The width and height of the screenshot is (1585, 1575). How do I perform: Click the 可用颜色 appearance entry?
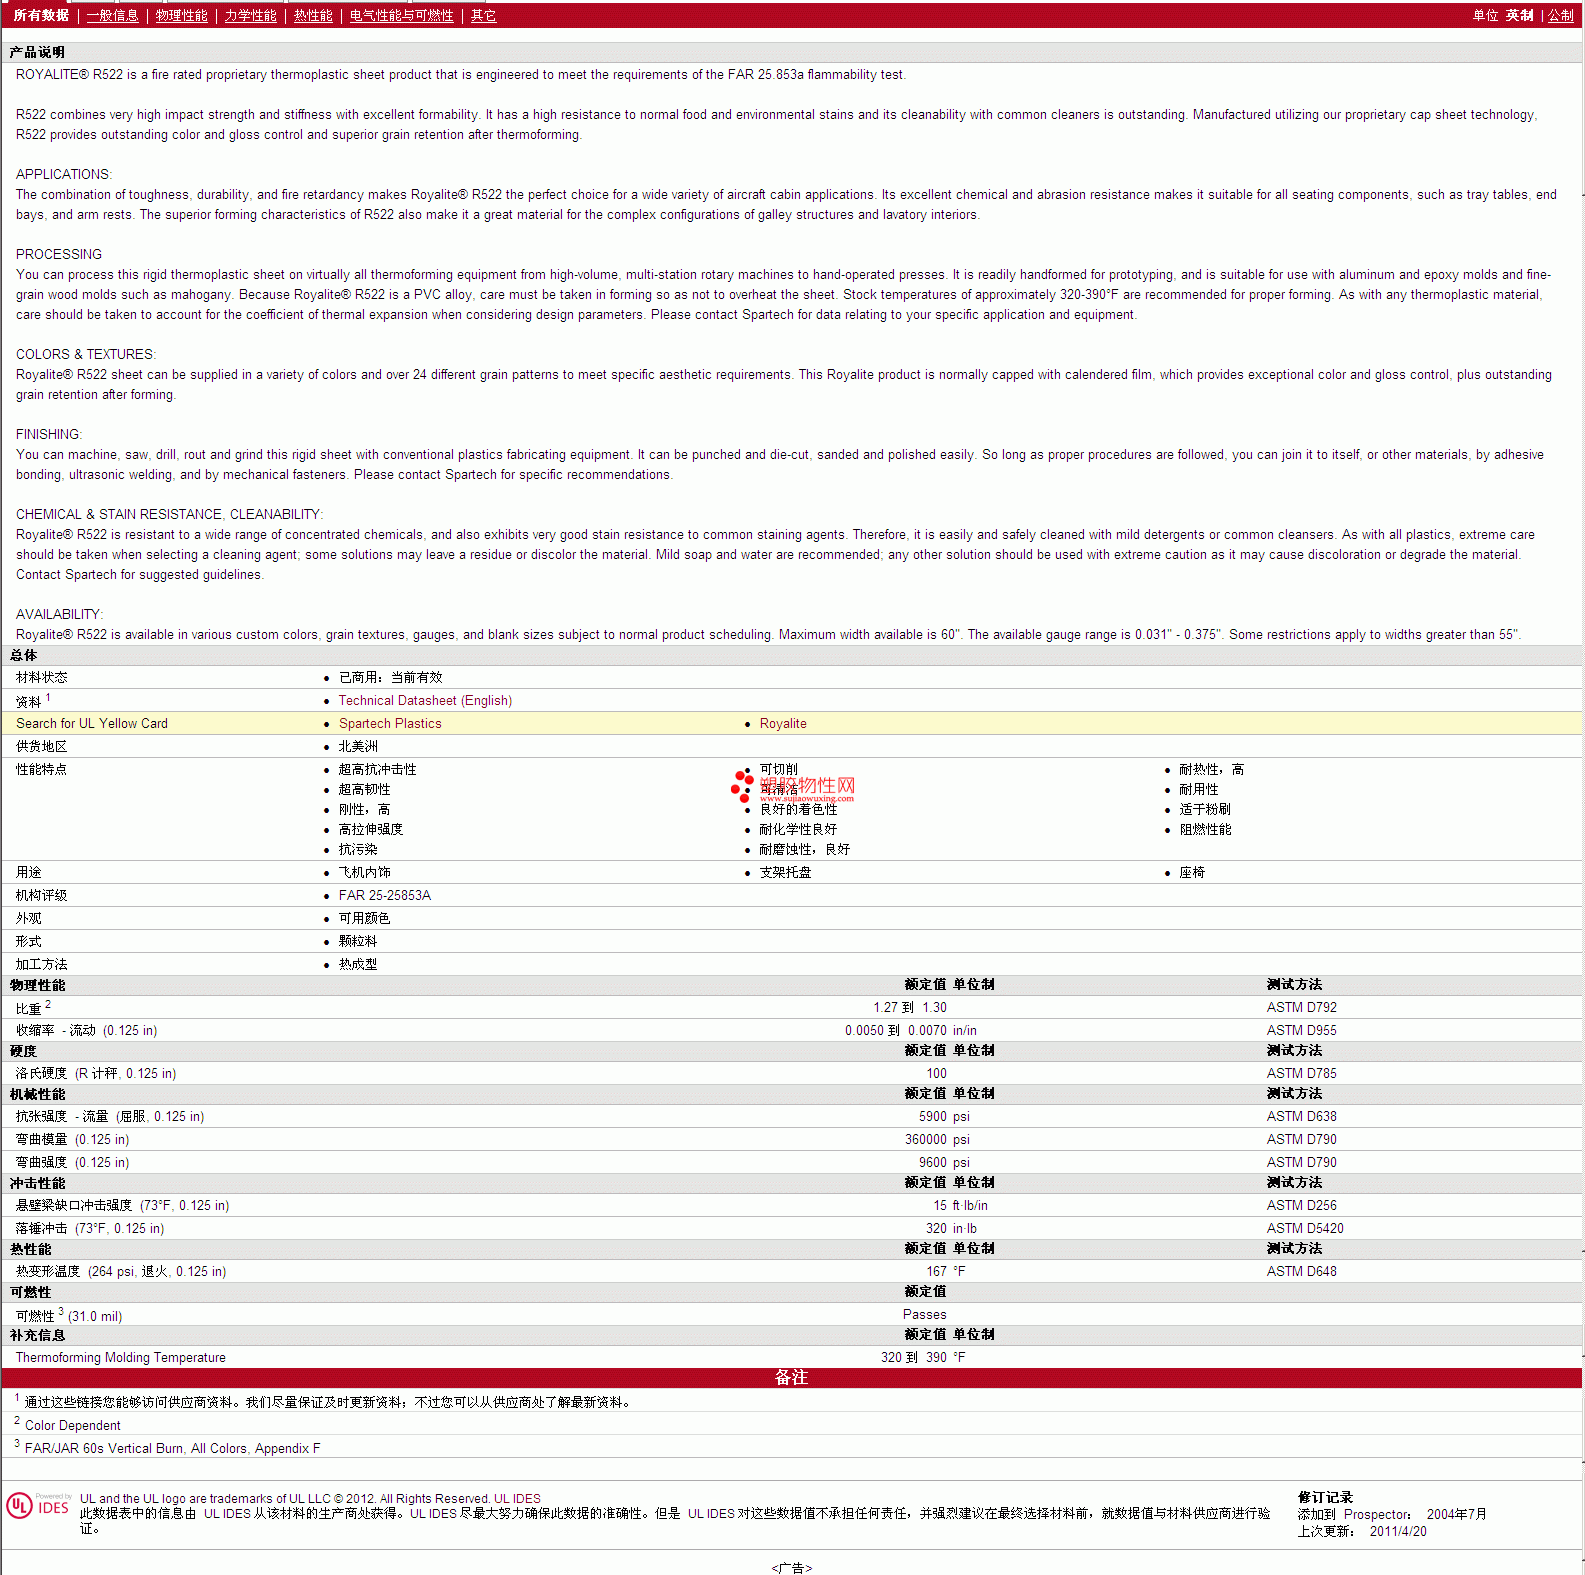(364, 919)
